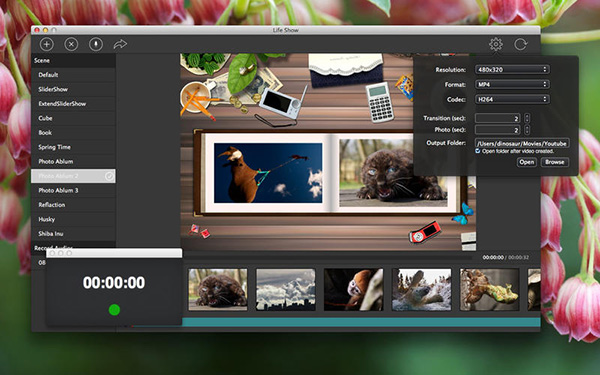
Task: Click the Transition (sec) stepper arrows
Action: click(x=527, y=118)
